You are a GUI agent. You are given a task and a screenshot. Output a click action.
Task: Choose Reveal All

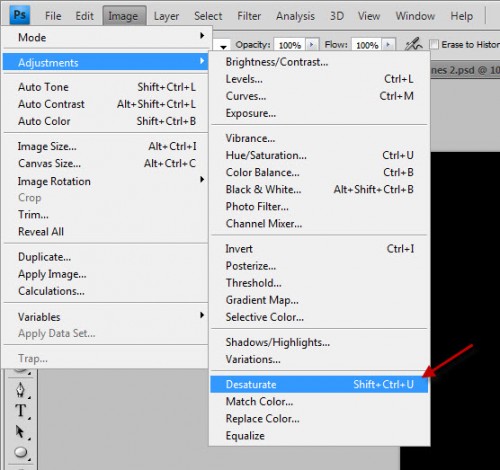tap(105, 231)
